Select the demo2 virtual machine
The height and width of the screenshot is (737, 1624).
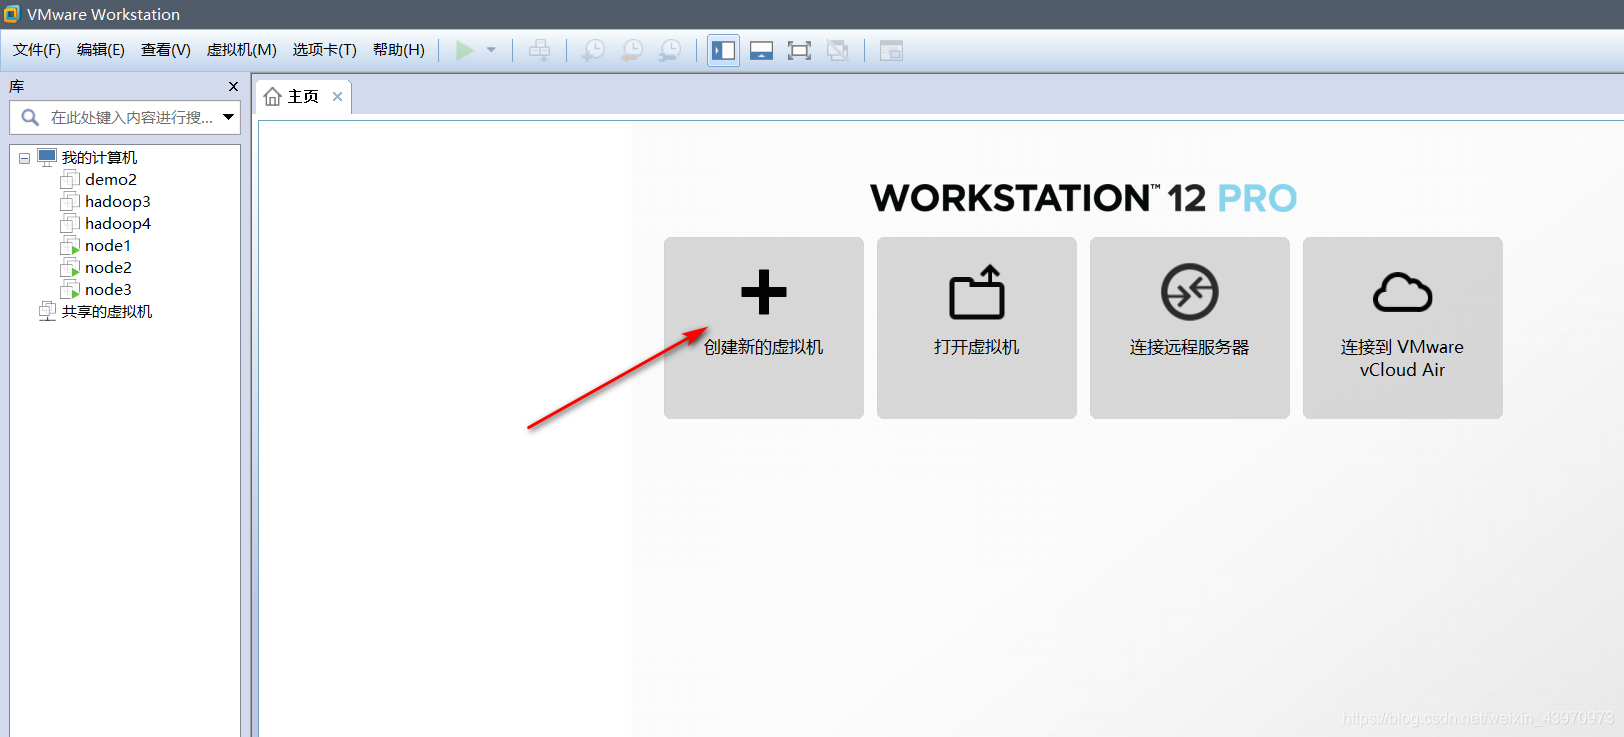110,180
